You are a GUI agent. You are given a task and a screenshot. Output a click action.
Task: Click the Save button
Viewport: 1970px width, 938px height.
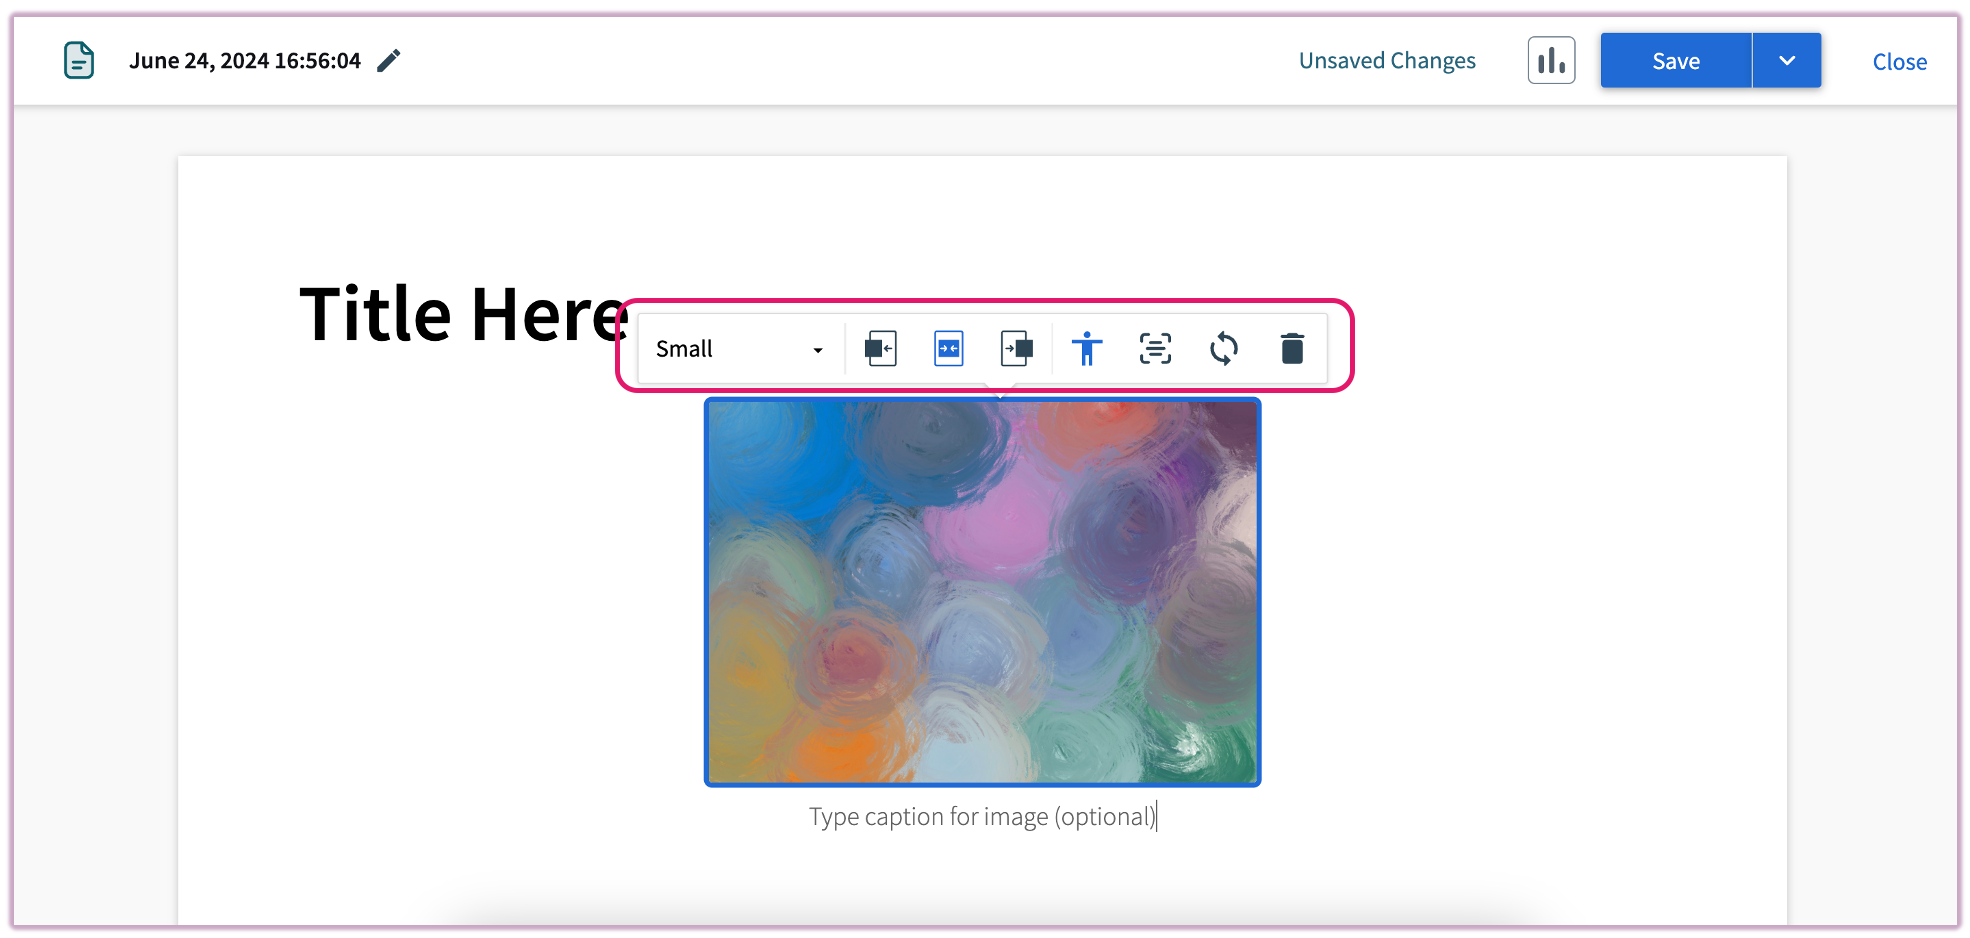1675,60
